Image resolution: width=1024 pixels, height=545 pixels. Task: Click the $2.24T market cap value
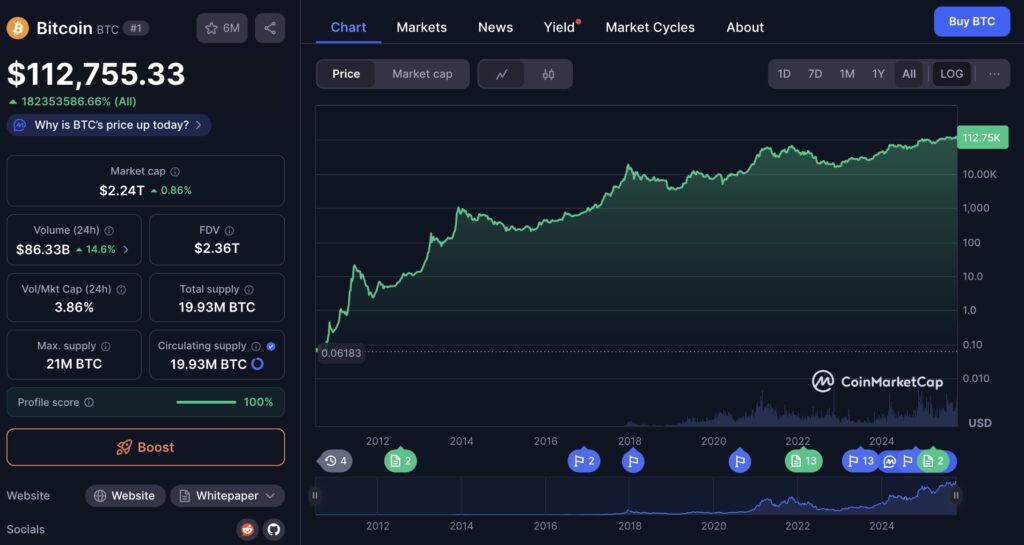[122, 191]
